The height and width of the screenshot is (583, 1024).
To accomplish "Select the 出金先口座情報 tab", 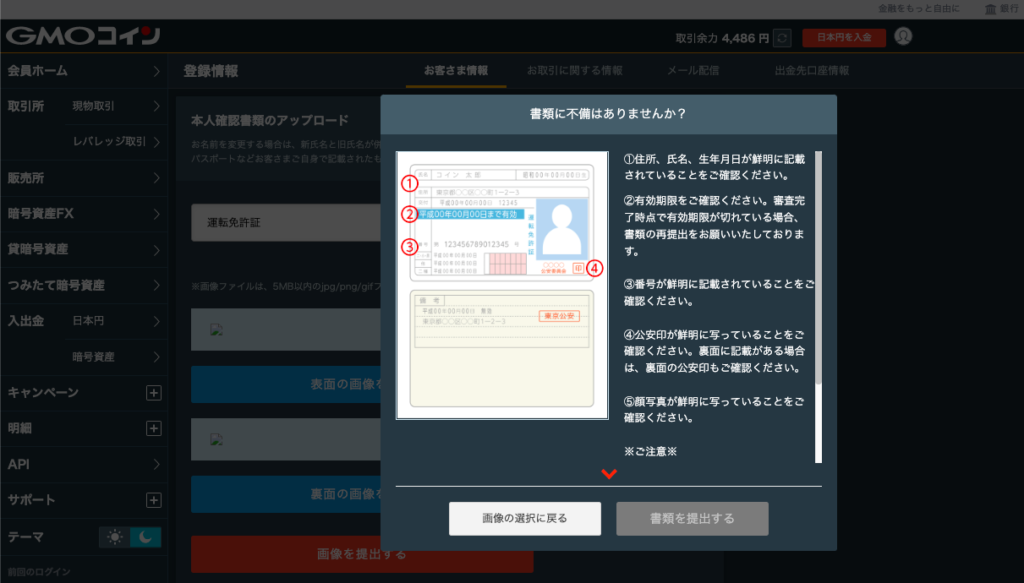I will [x=812, y=71].
